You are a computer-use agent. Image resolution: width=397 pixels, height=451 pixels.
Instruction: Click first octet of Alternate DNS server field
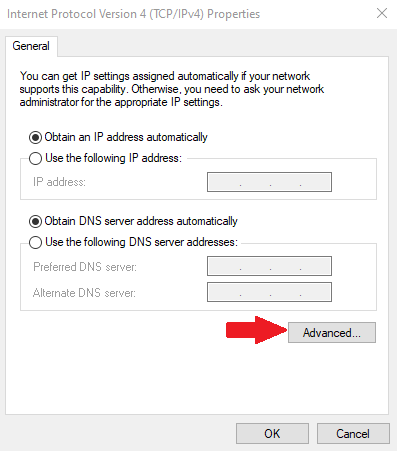point(224,292)
